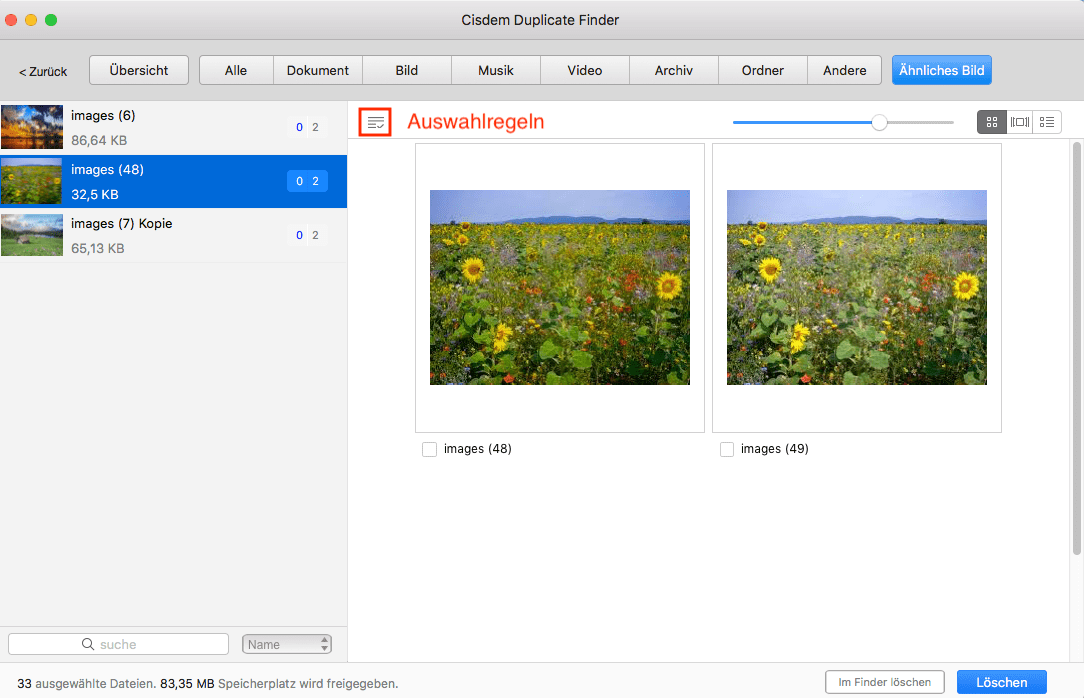
Task: Click Im Finder löschen
Action: point(885,681)
